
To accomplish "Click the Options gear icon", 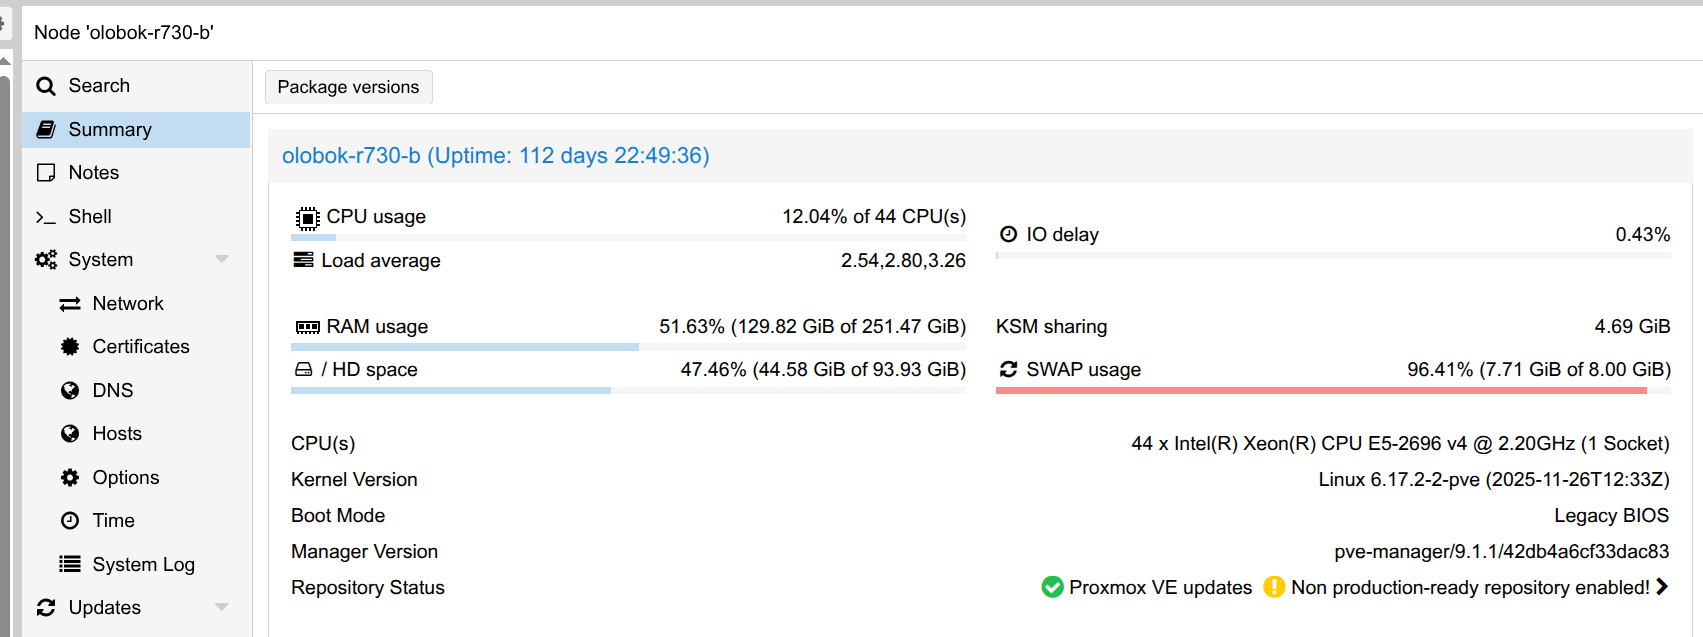I will [70, 477].
